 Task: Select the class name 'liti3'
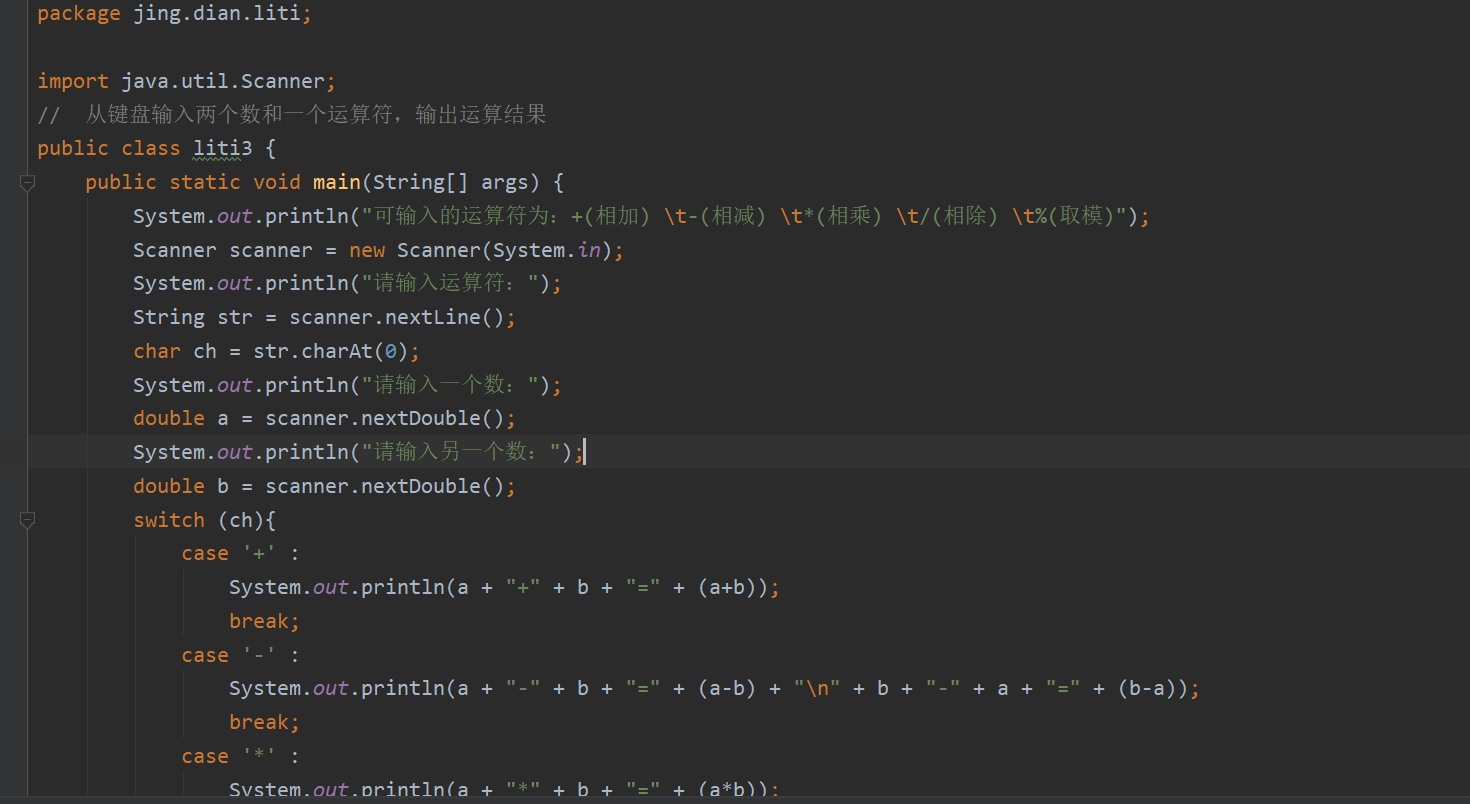coord(223,148)
